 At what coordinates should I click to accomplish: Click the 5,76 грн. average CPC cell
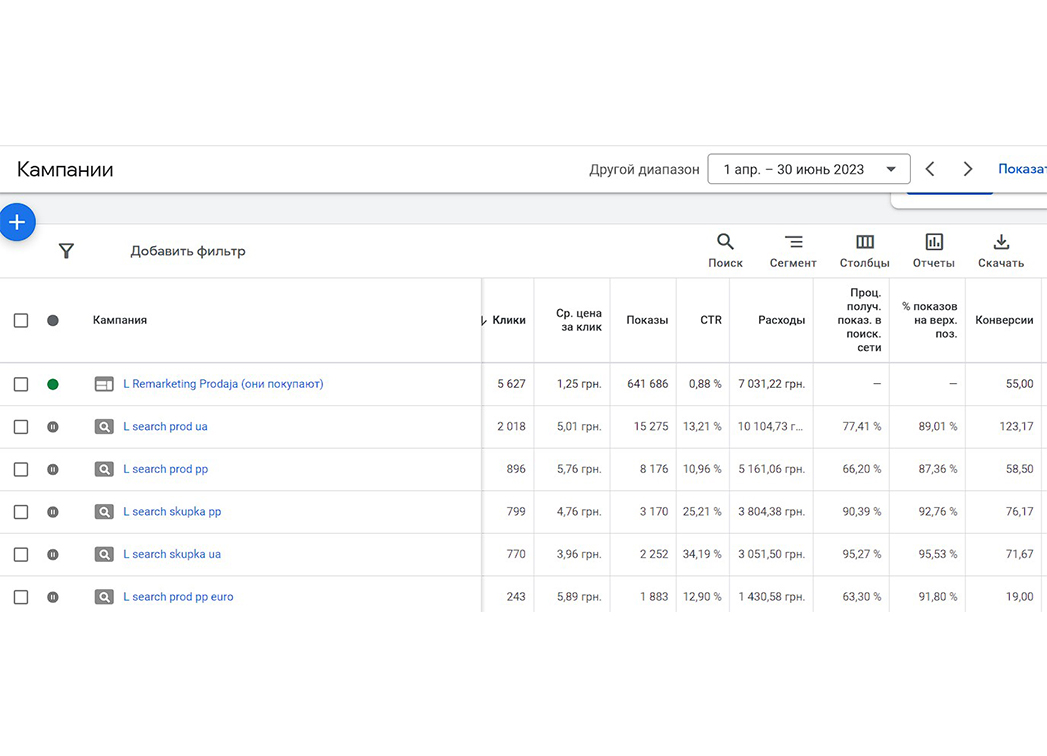[x=579, y=469]
